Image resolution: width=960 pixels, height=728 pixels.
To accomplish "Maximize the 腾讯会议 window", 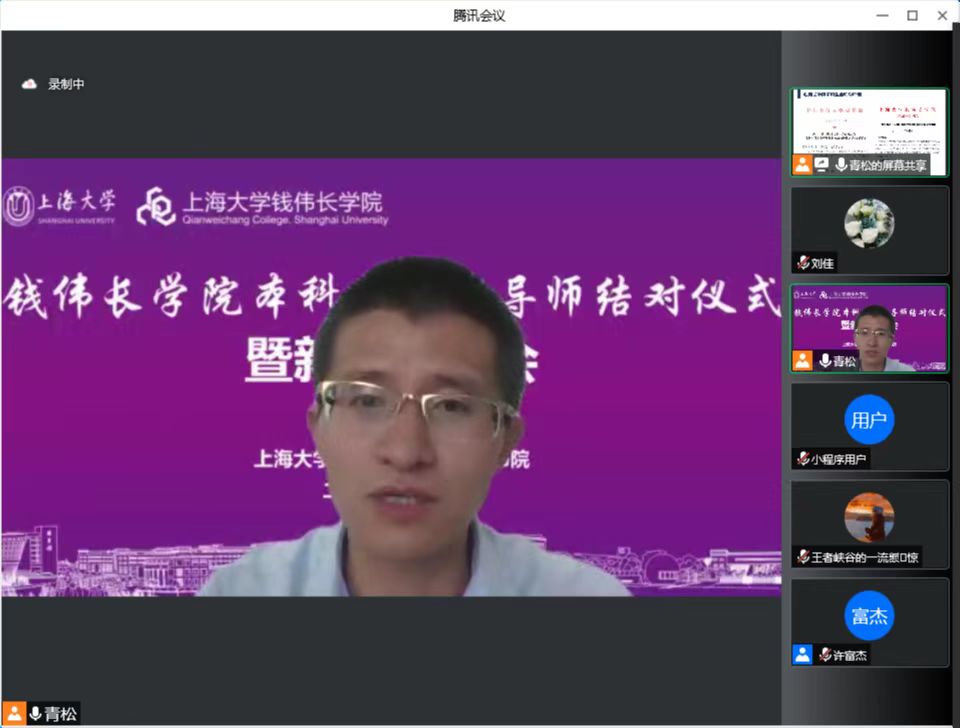I will 912,15.
